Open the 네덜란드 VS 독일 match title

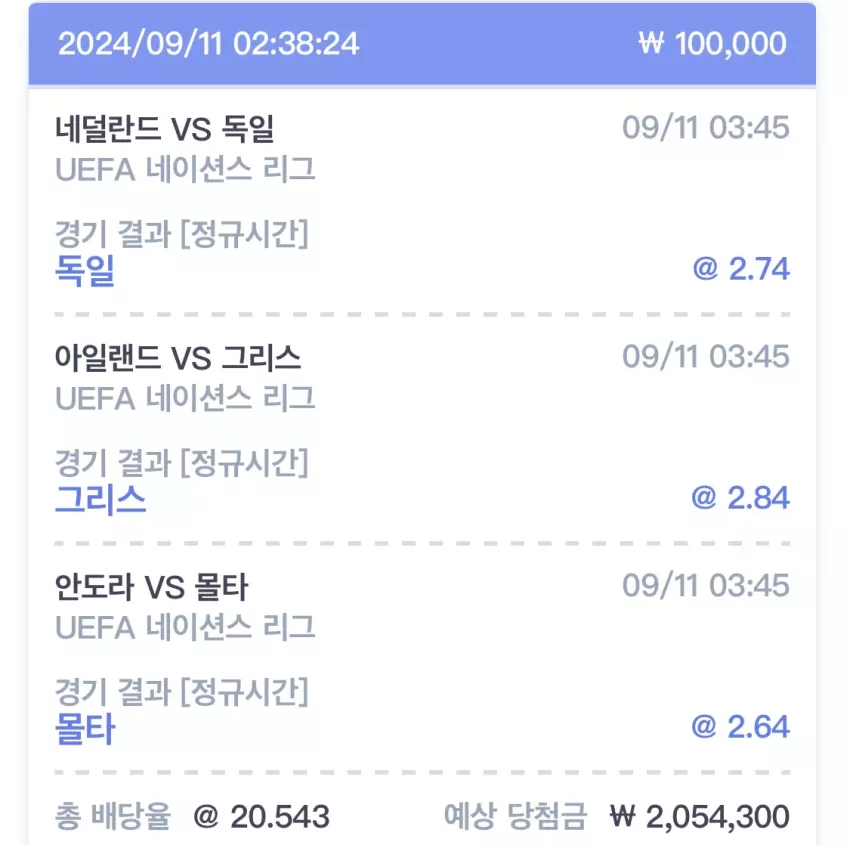[165, 128]
